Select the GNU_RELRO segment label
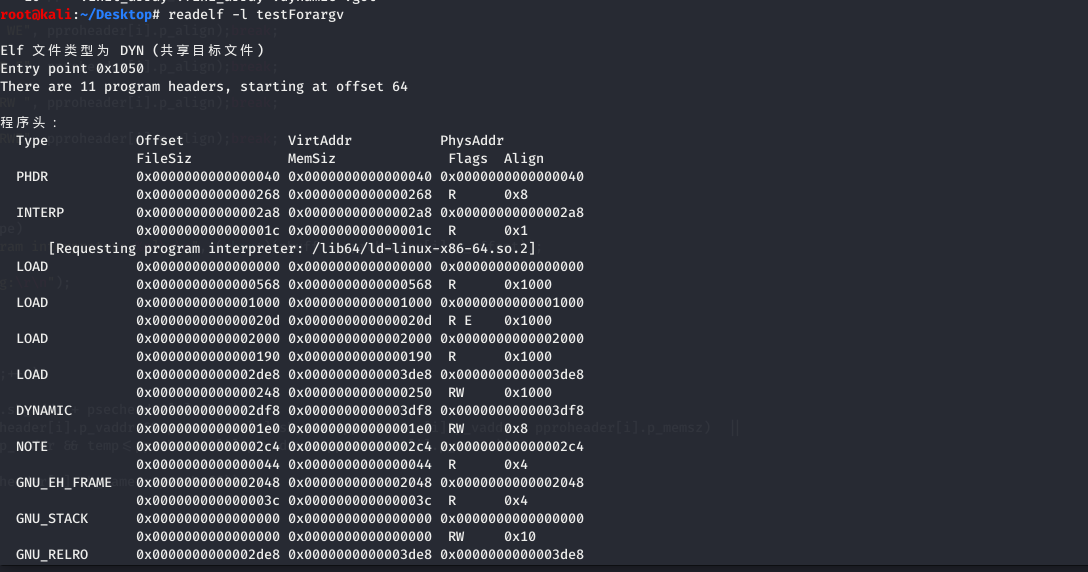This screenshot has height=572, width=1088. (52, 555)
